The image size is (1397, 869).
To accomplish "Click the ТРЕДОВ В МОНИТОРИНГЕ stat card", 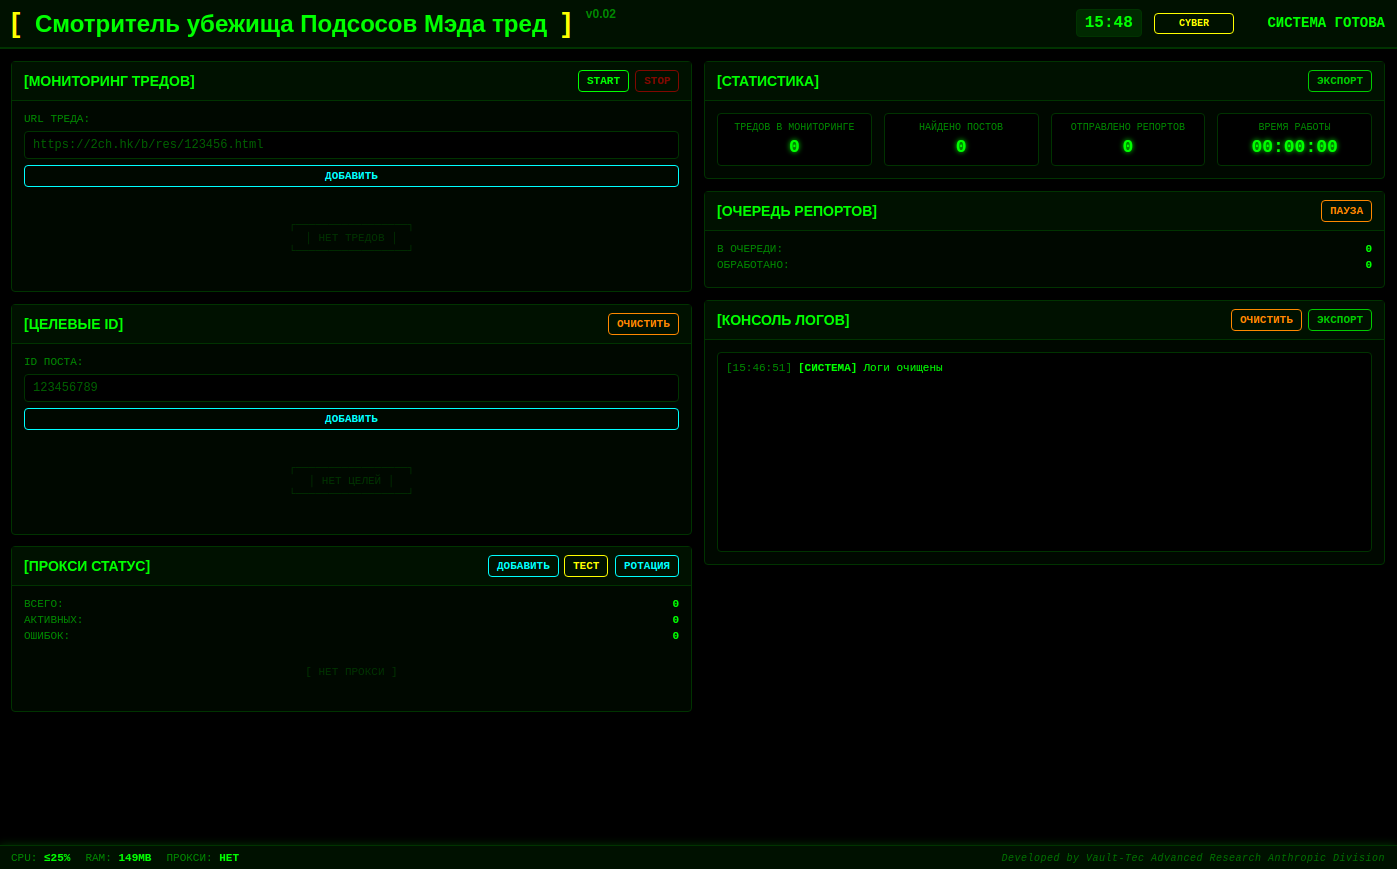I will pyautogui.click(x=794, y=139).
